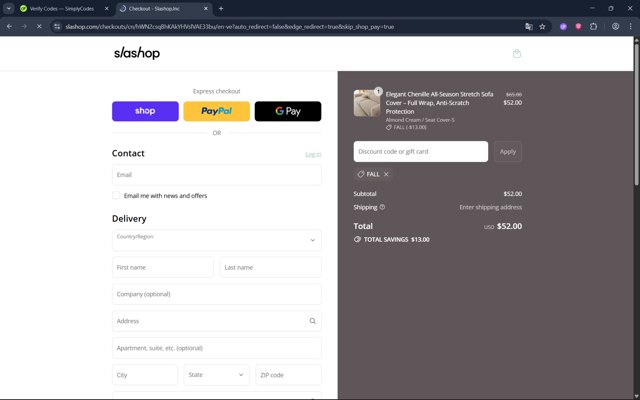The height and width of the screenshot is (400, 640).
Task: Click the Discount code or gift card field
Action: click(x=421, y=151)
